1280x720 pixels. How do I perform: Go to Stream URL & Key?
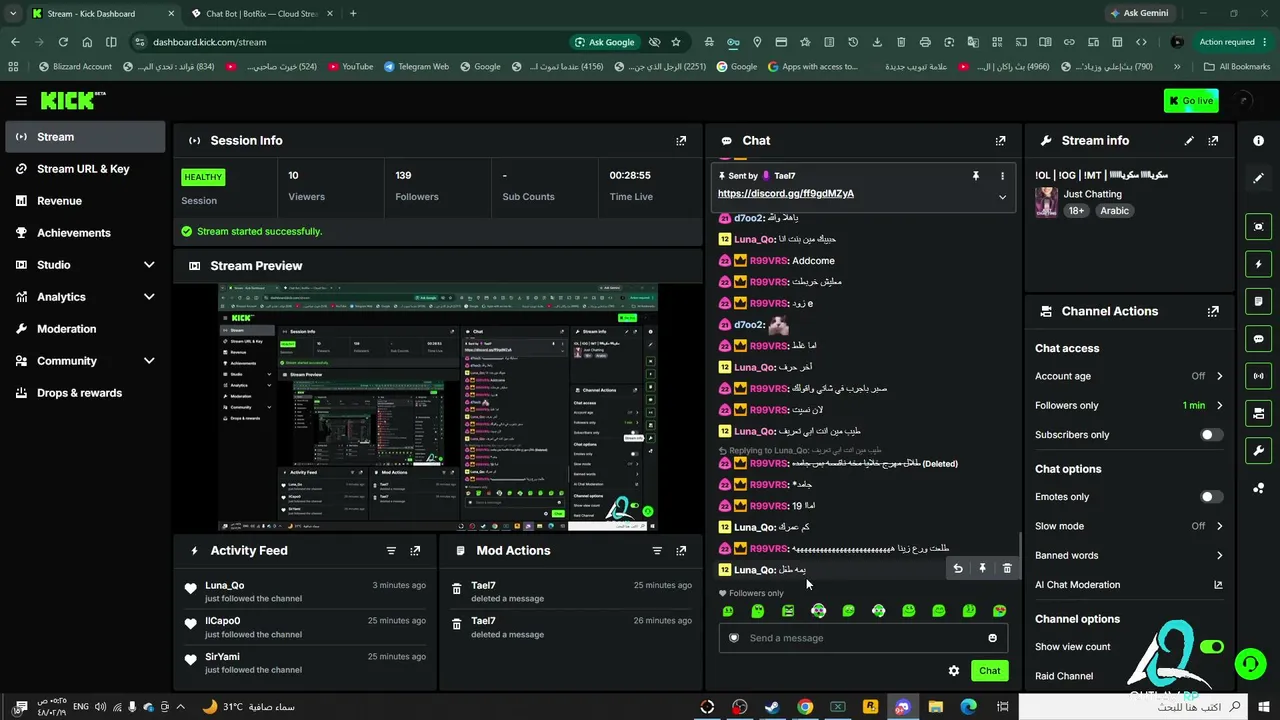click(85, 169)
